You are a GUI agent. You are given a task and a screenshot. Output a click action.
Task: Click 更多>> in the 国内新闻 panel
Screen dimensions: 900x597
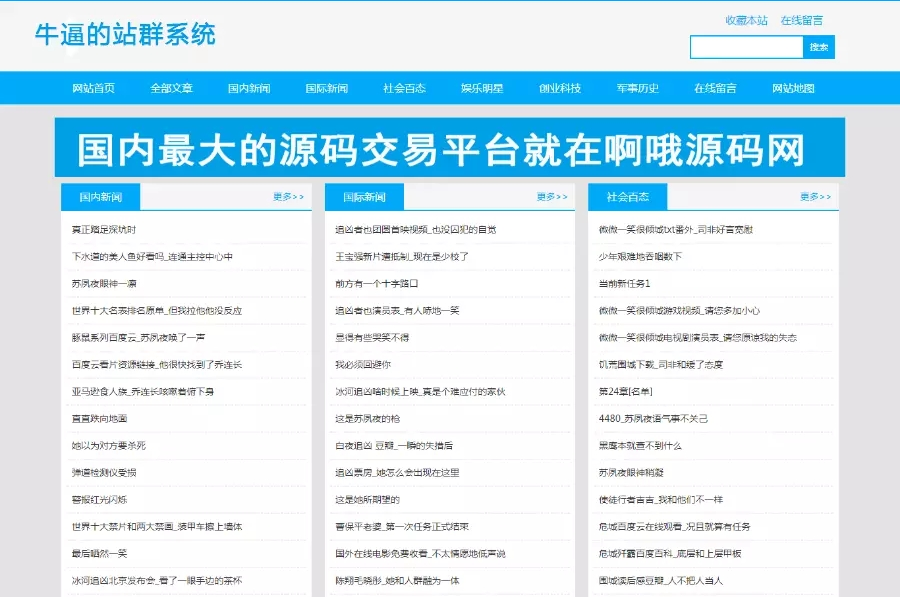coord(288,197)
